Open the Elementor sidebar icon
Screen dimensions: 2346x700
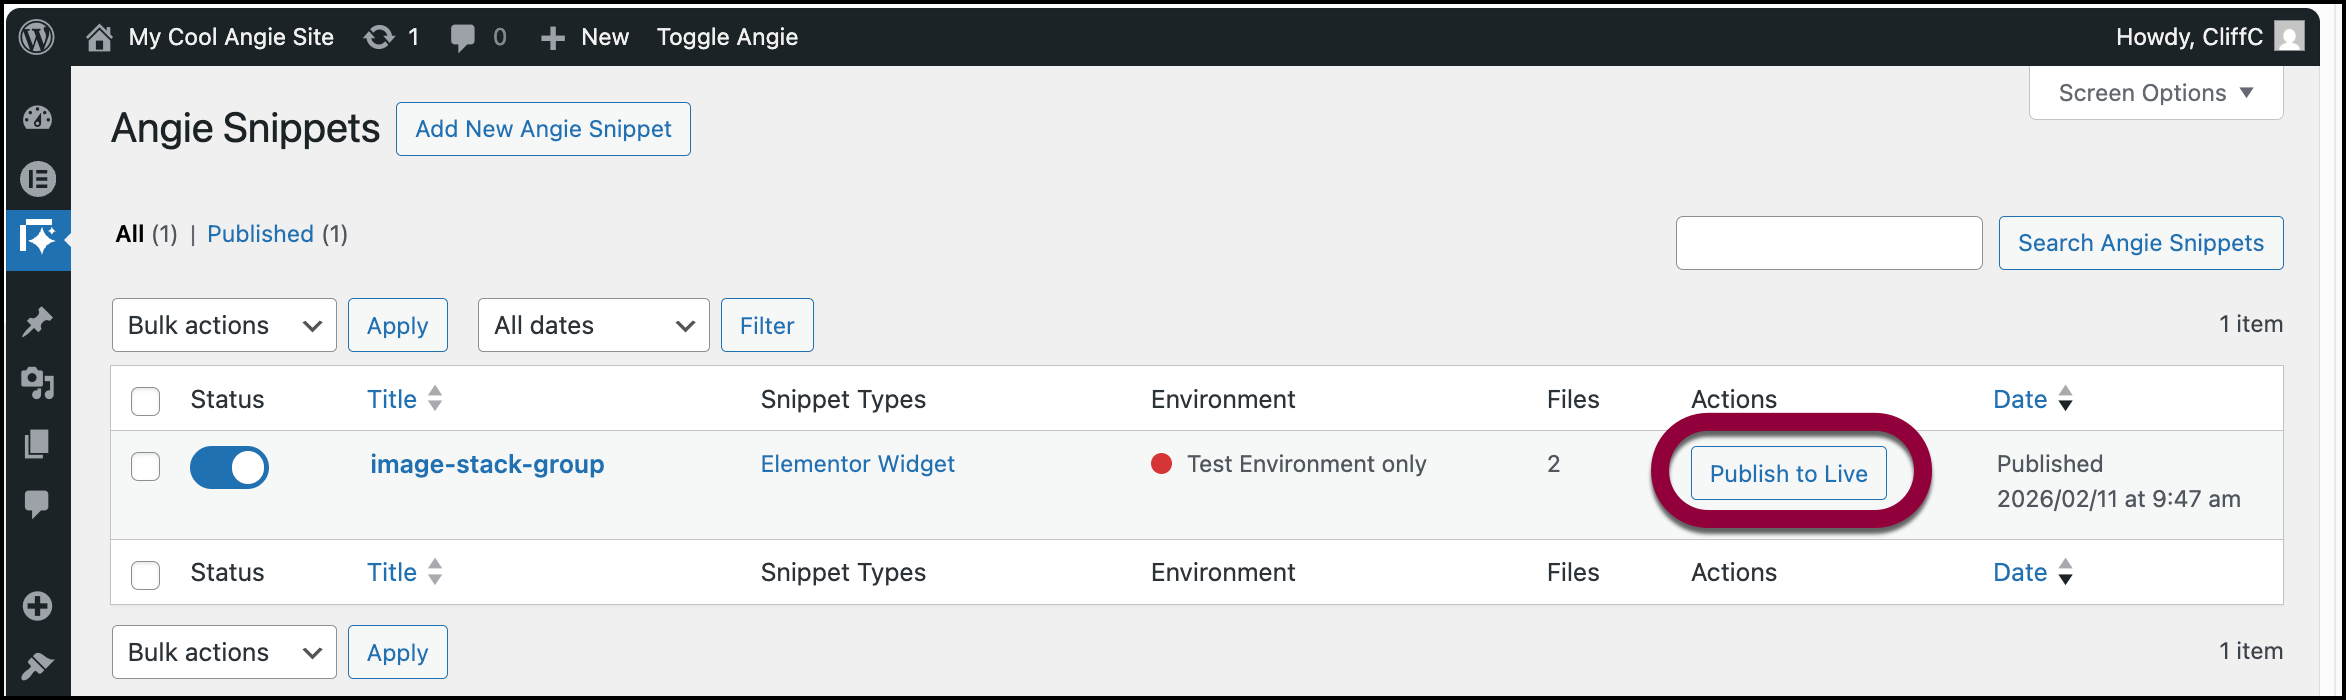click(x=37, y=179)
